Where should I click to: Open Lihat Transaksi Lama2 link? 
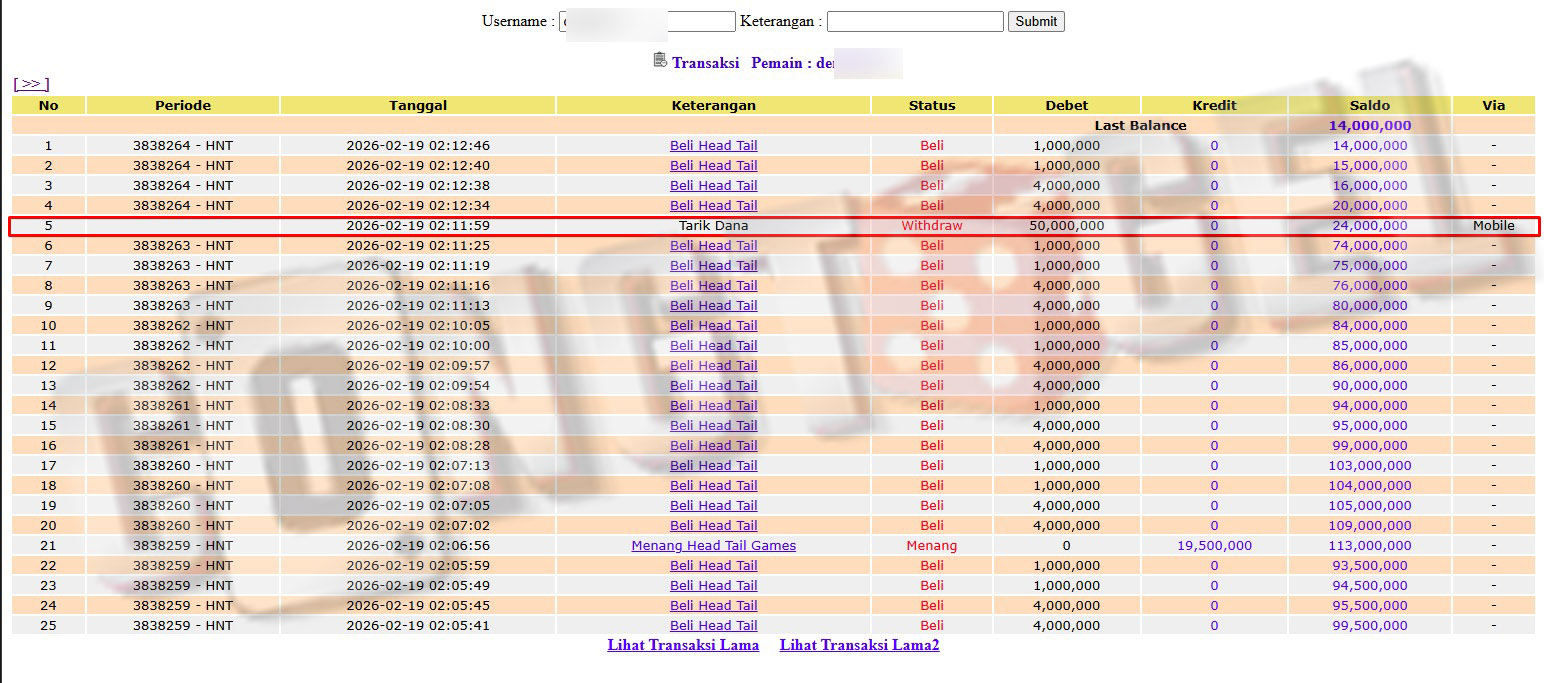860,645
